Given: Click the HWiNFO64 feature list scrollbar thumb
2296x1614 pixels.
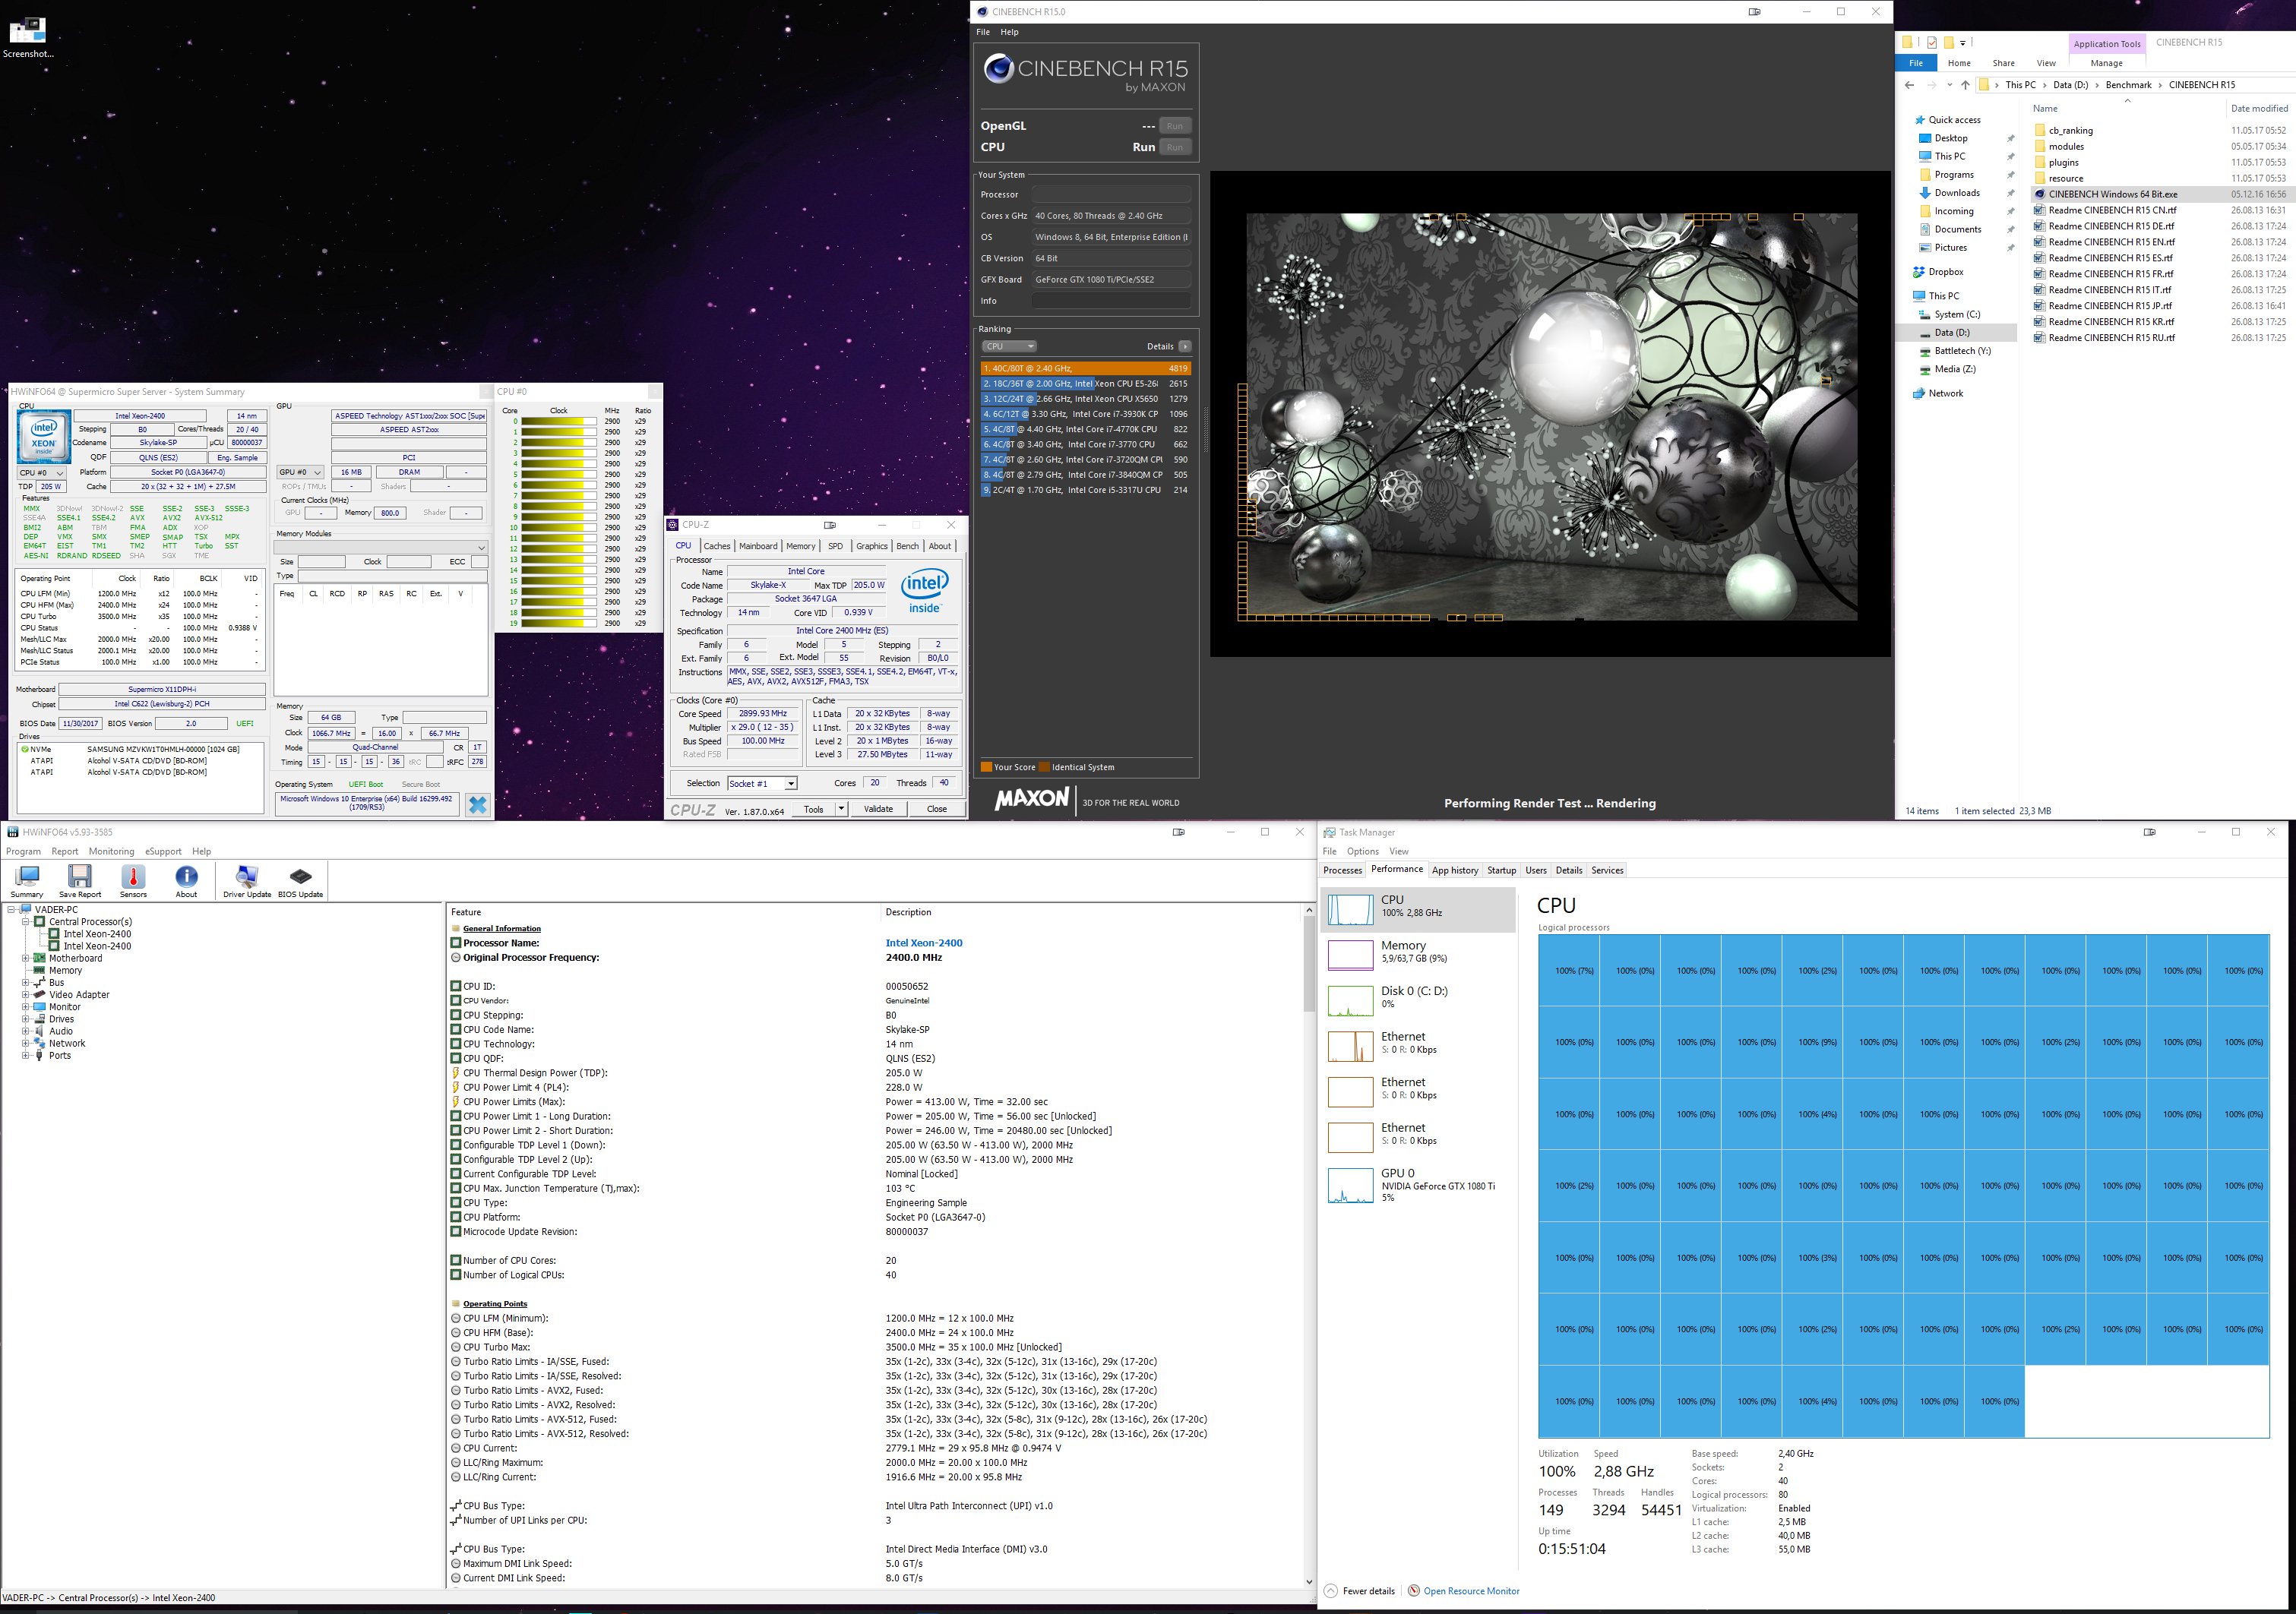Looking at the screenshot, I should (x=1309, y=965).
